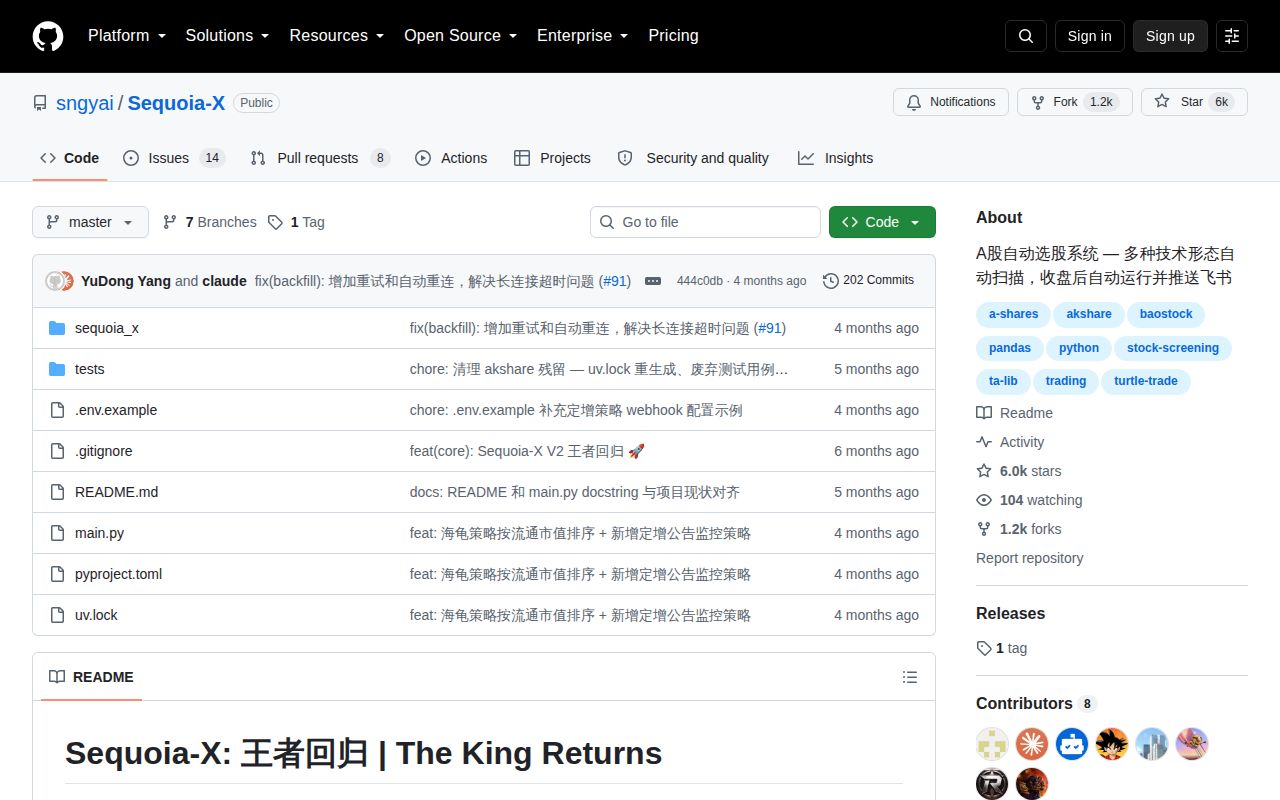Open the Readme sidebar link
Viewport: 1280px width, 800px height.
point(1015,413)
